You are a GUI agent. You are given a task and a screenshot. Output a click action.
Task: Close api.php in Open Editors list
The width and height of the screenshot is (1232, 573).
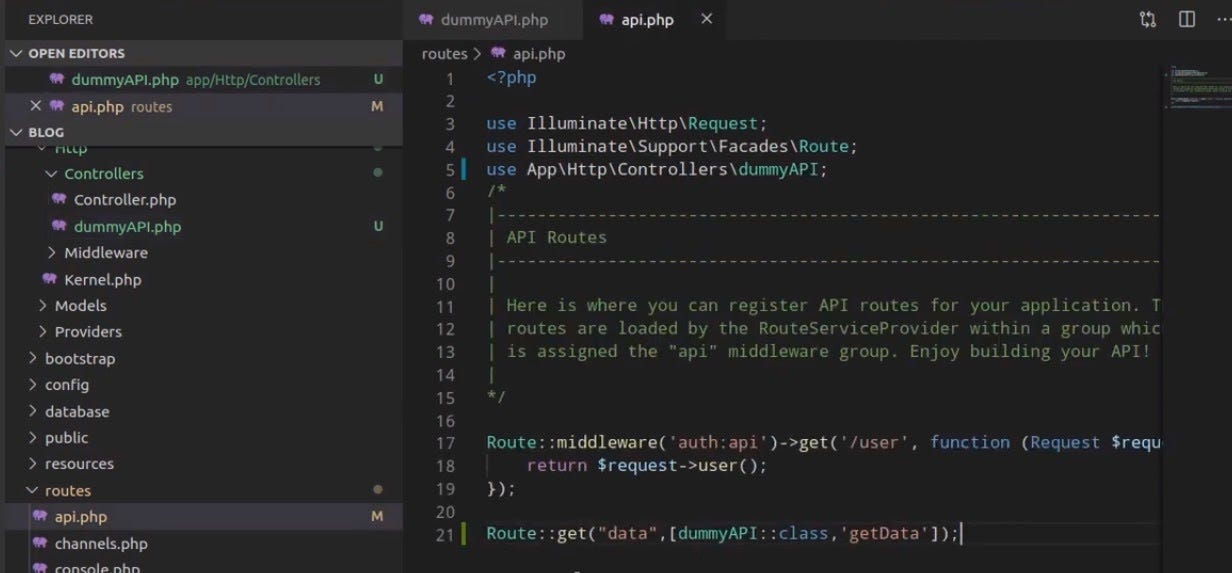36,106
